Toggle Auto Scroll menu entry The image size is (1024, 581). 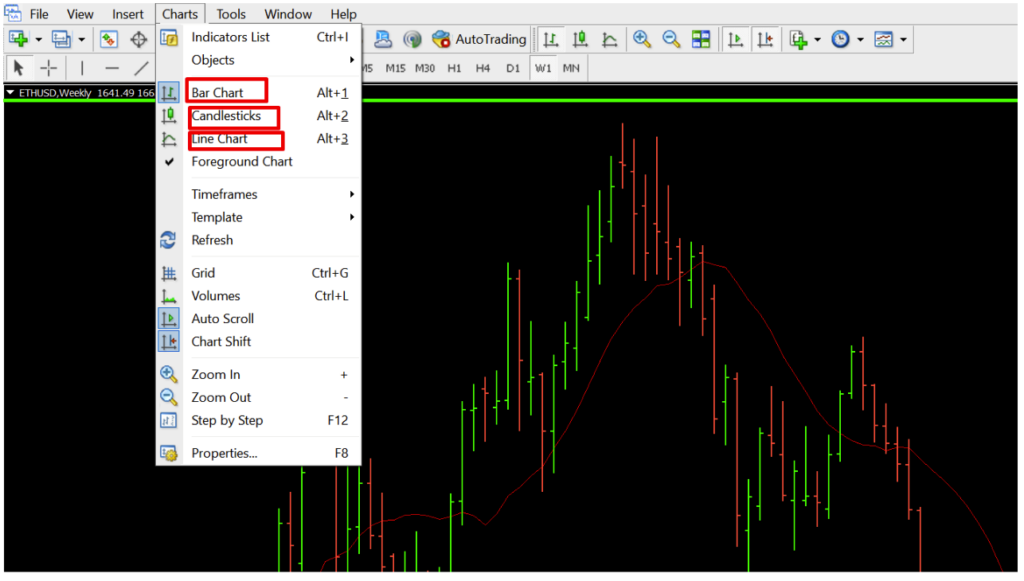259,319
